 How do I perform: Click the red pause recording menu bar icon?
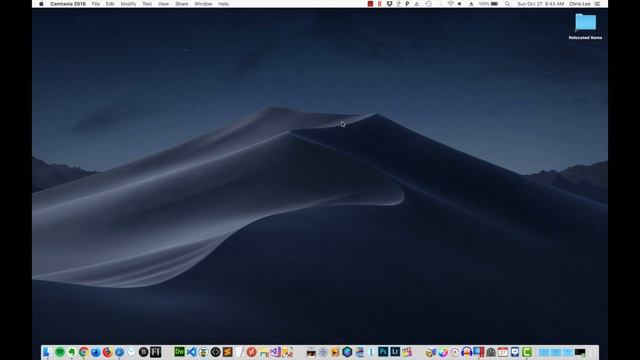click(380, 4)
